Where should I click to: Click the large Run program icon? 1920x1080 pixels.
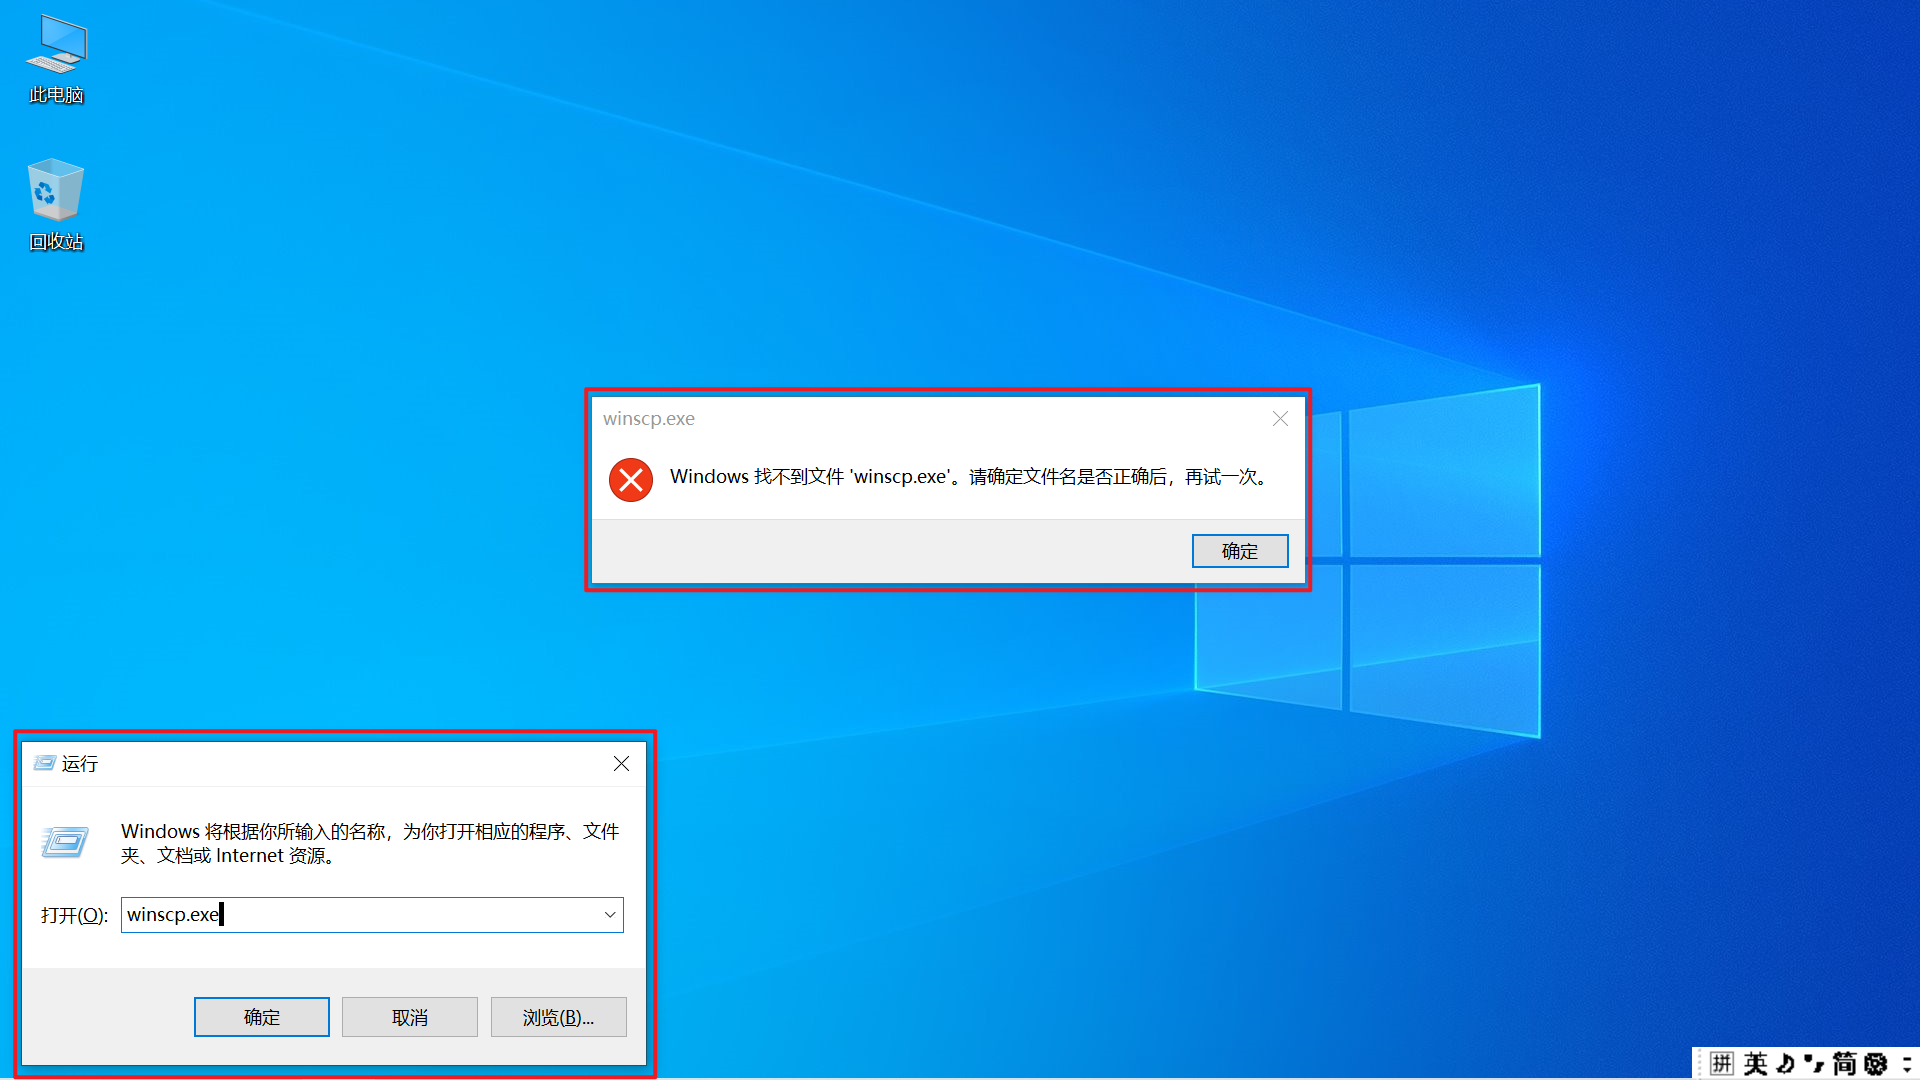click(x=66, y=842)
